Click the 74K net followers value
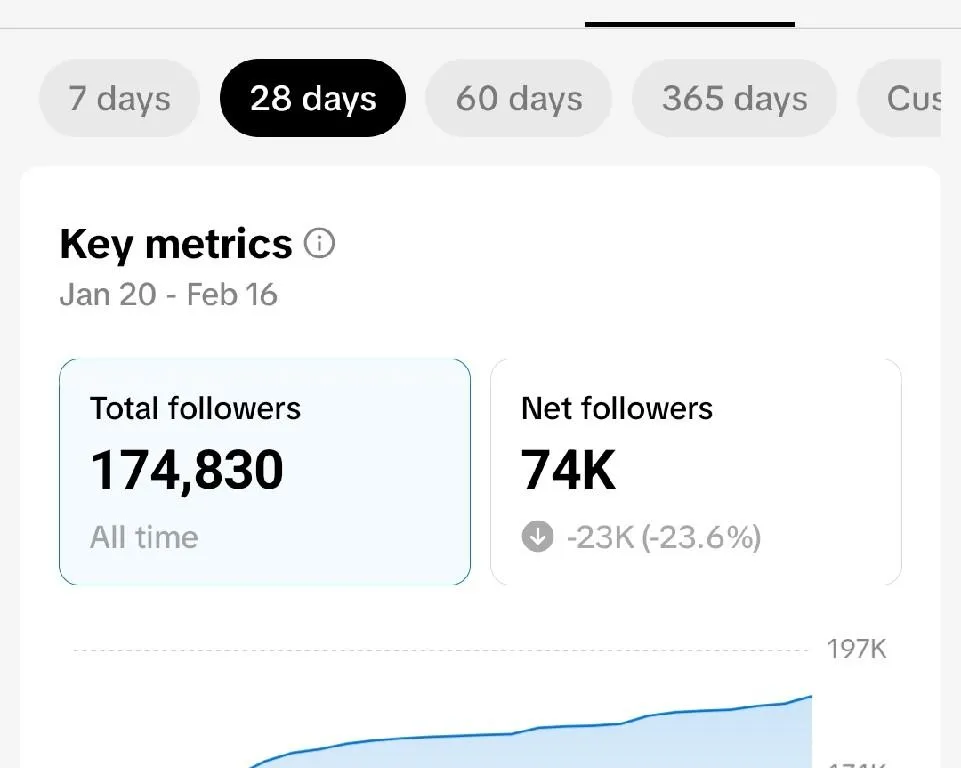This screenshot has width=961, height=768. coord(568,470)
